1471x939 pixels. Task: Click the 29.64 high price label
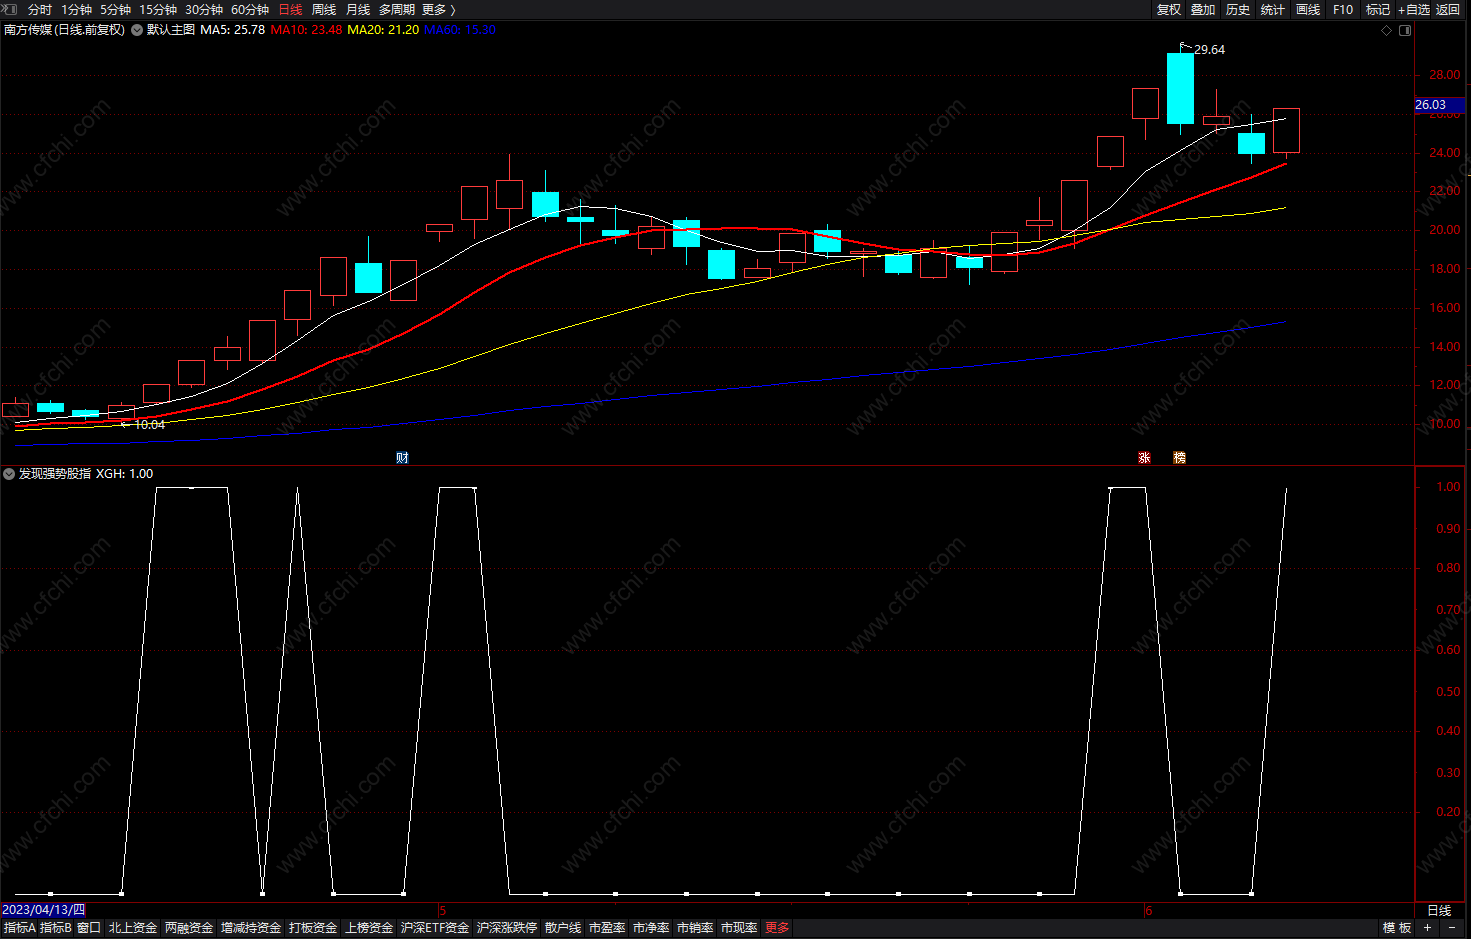1209,49
